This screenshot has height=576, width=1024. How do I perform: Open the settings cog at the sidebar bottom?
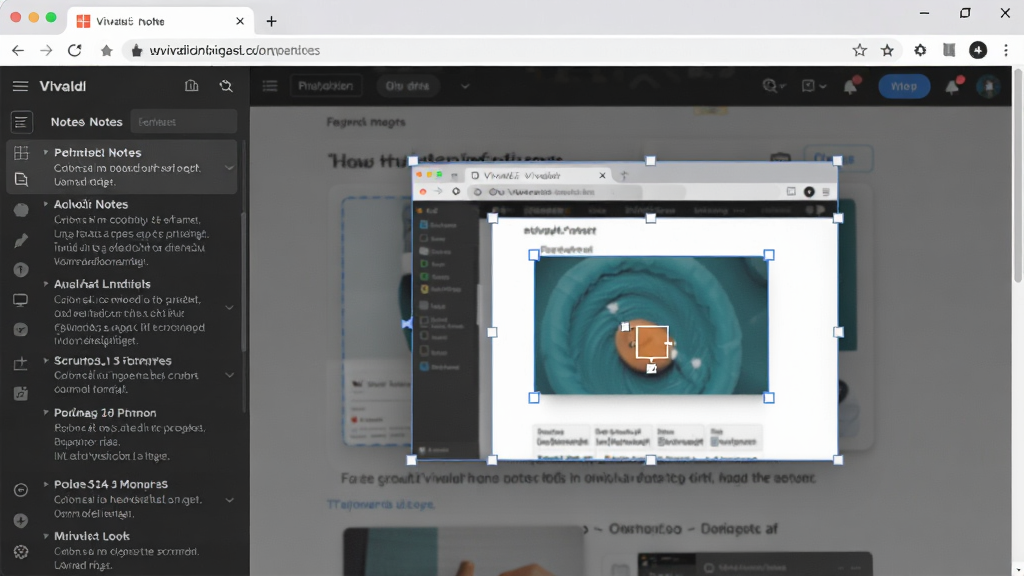coord(21,552)
